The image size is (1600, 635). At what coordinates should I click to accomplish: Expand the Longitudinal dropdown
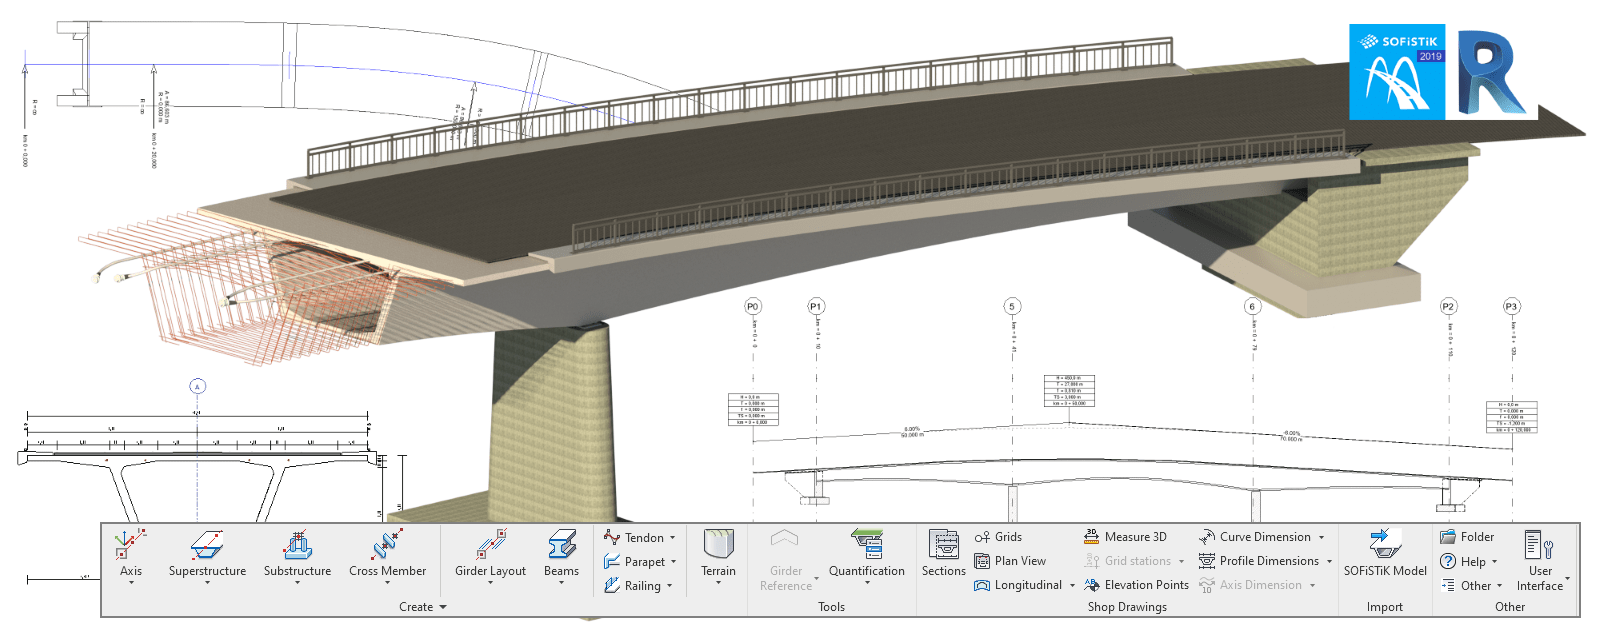pyautogui.click(x=1072, y=586)
